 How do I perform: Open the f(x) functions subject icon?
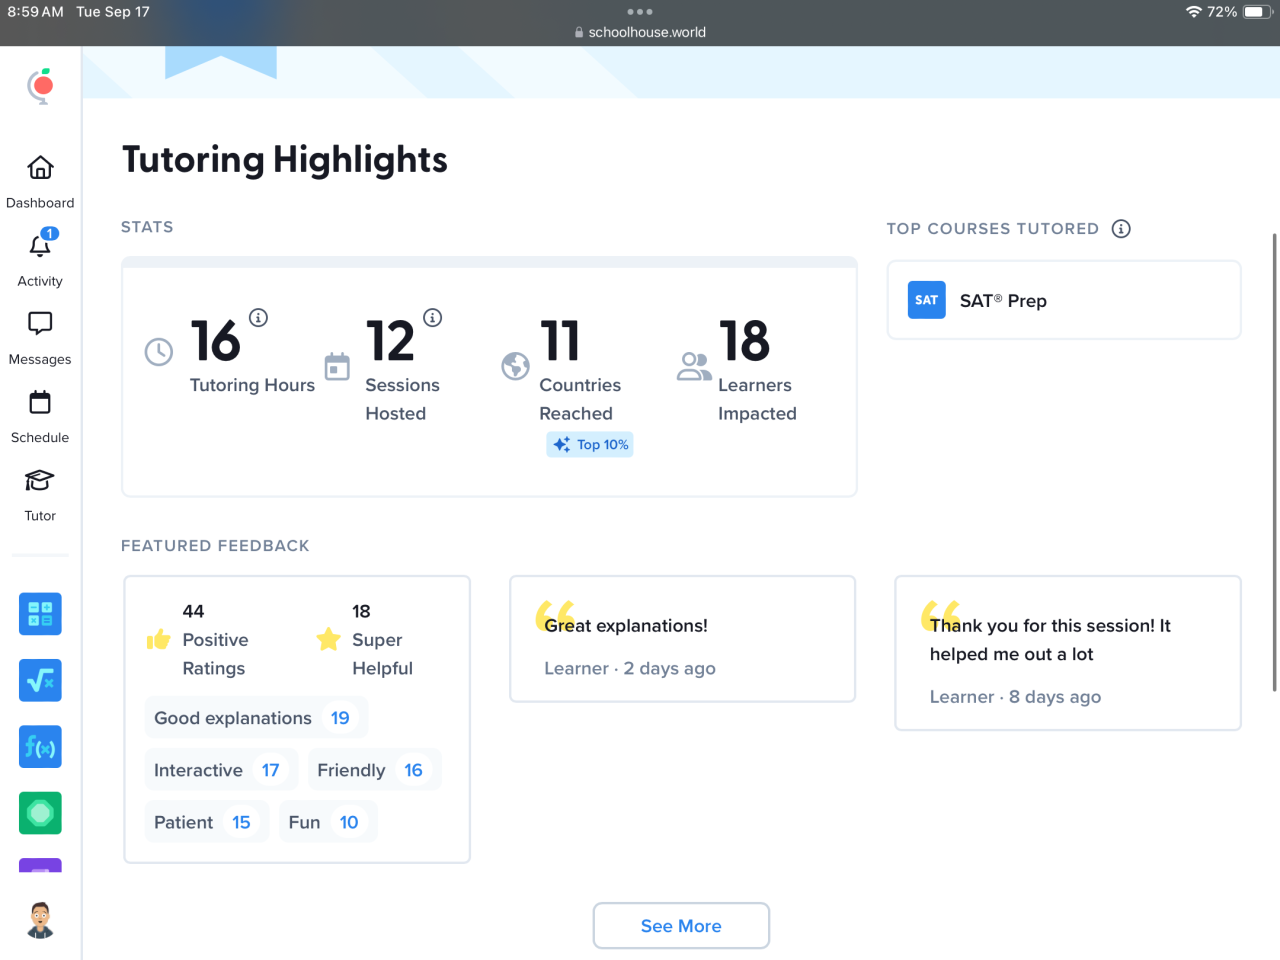pos(40,747)
